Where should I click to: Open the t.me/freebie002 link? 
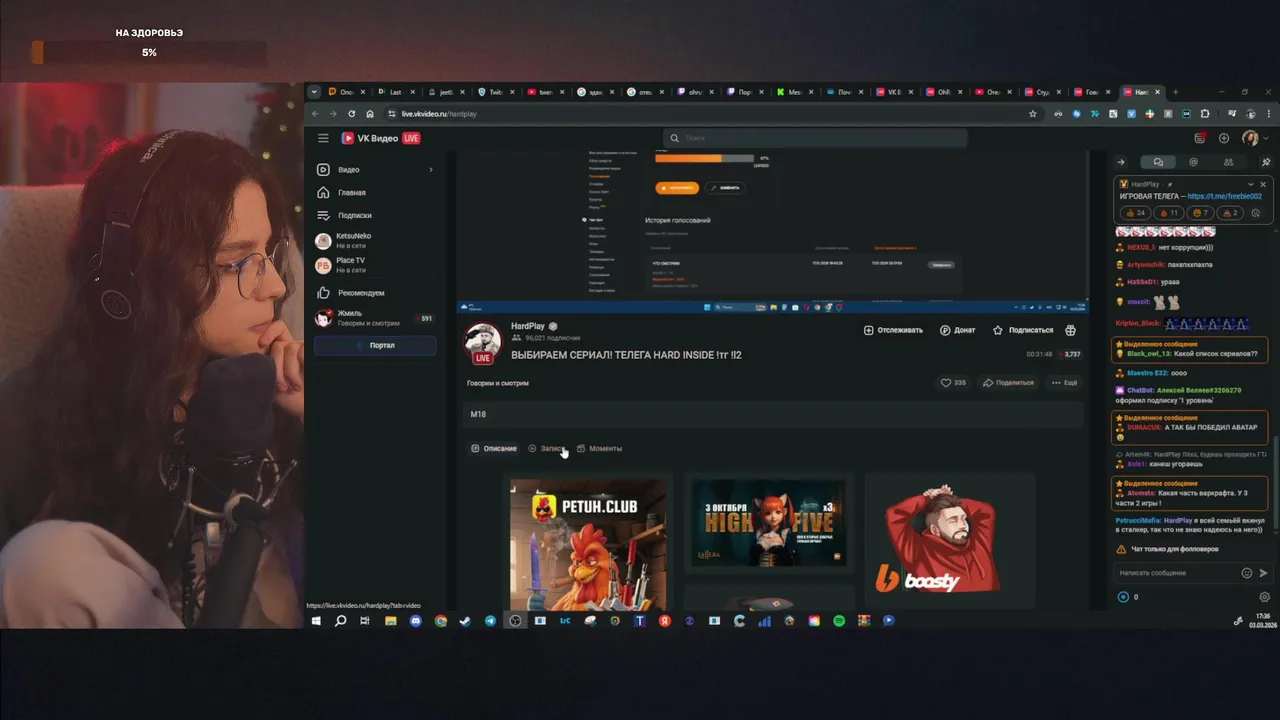[1225, 196]
